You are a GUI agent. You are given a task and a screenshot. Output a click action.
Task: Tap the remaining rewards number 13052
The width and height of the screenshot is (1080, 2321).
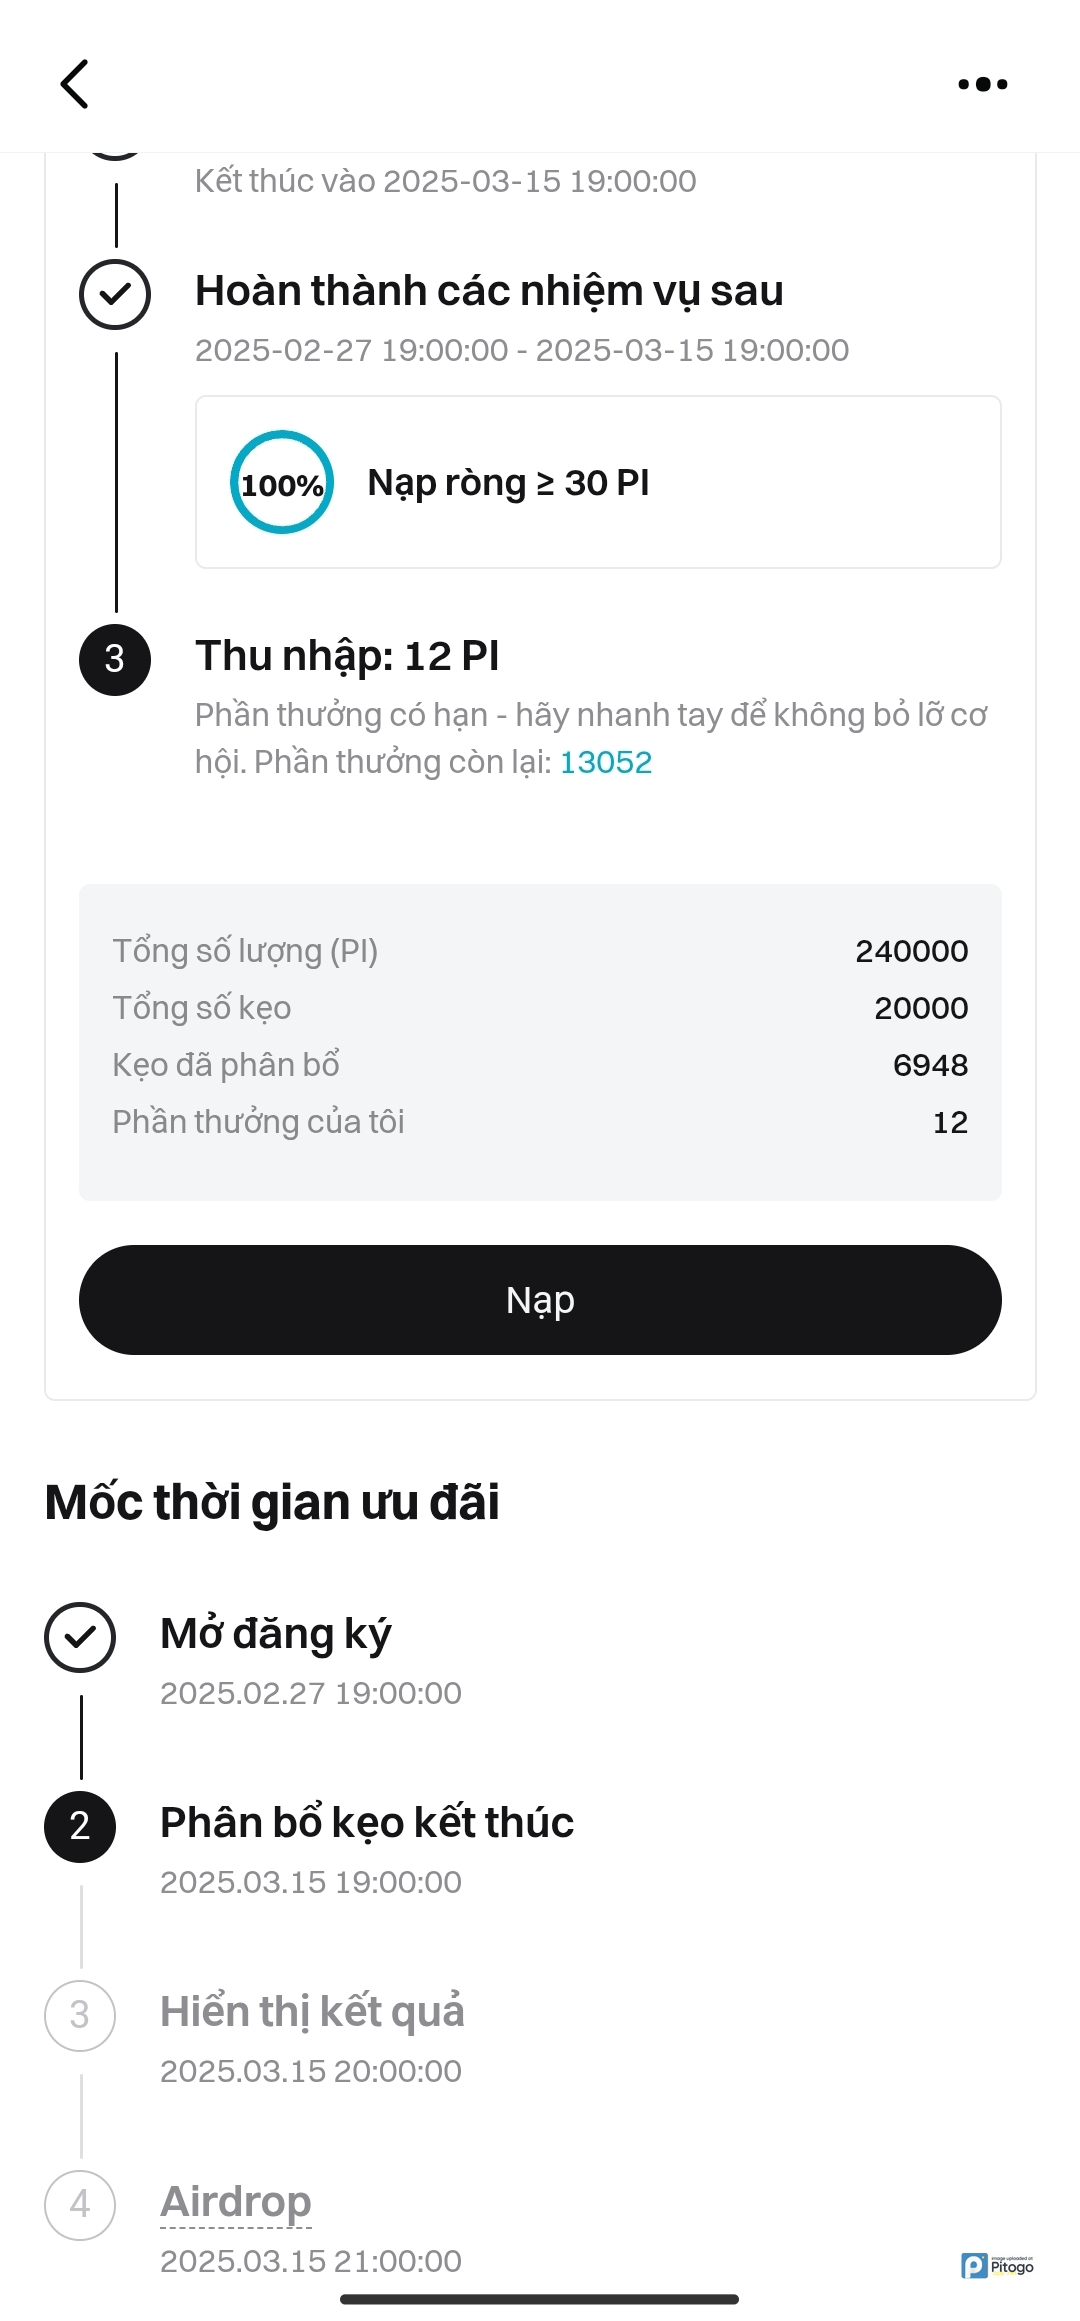coord(605,763)
